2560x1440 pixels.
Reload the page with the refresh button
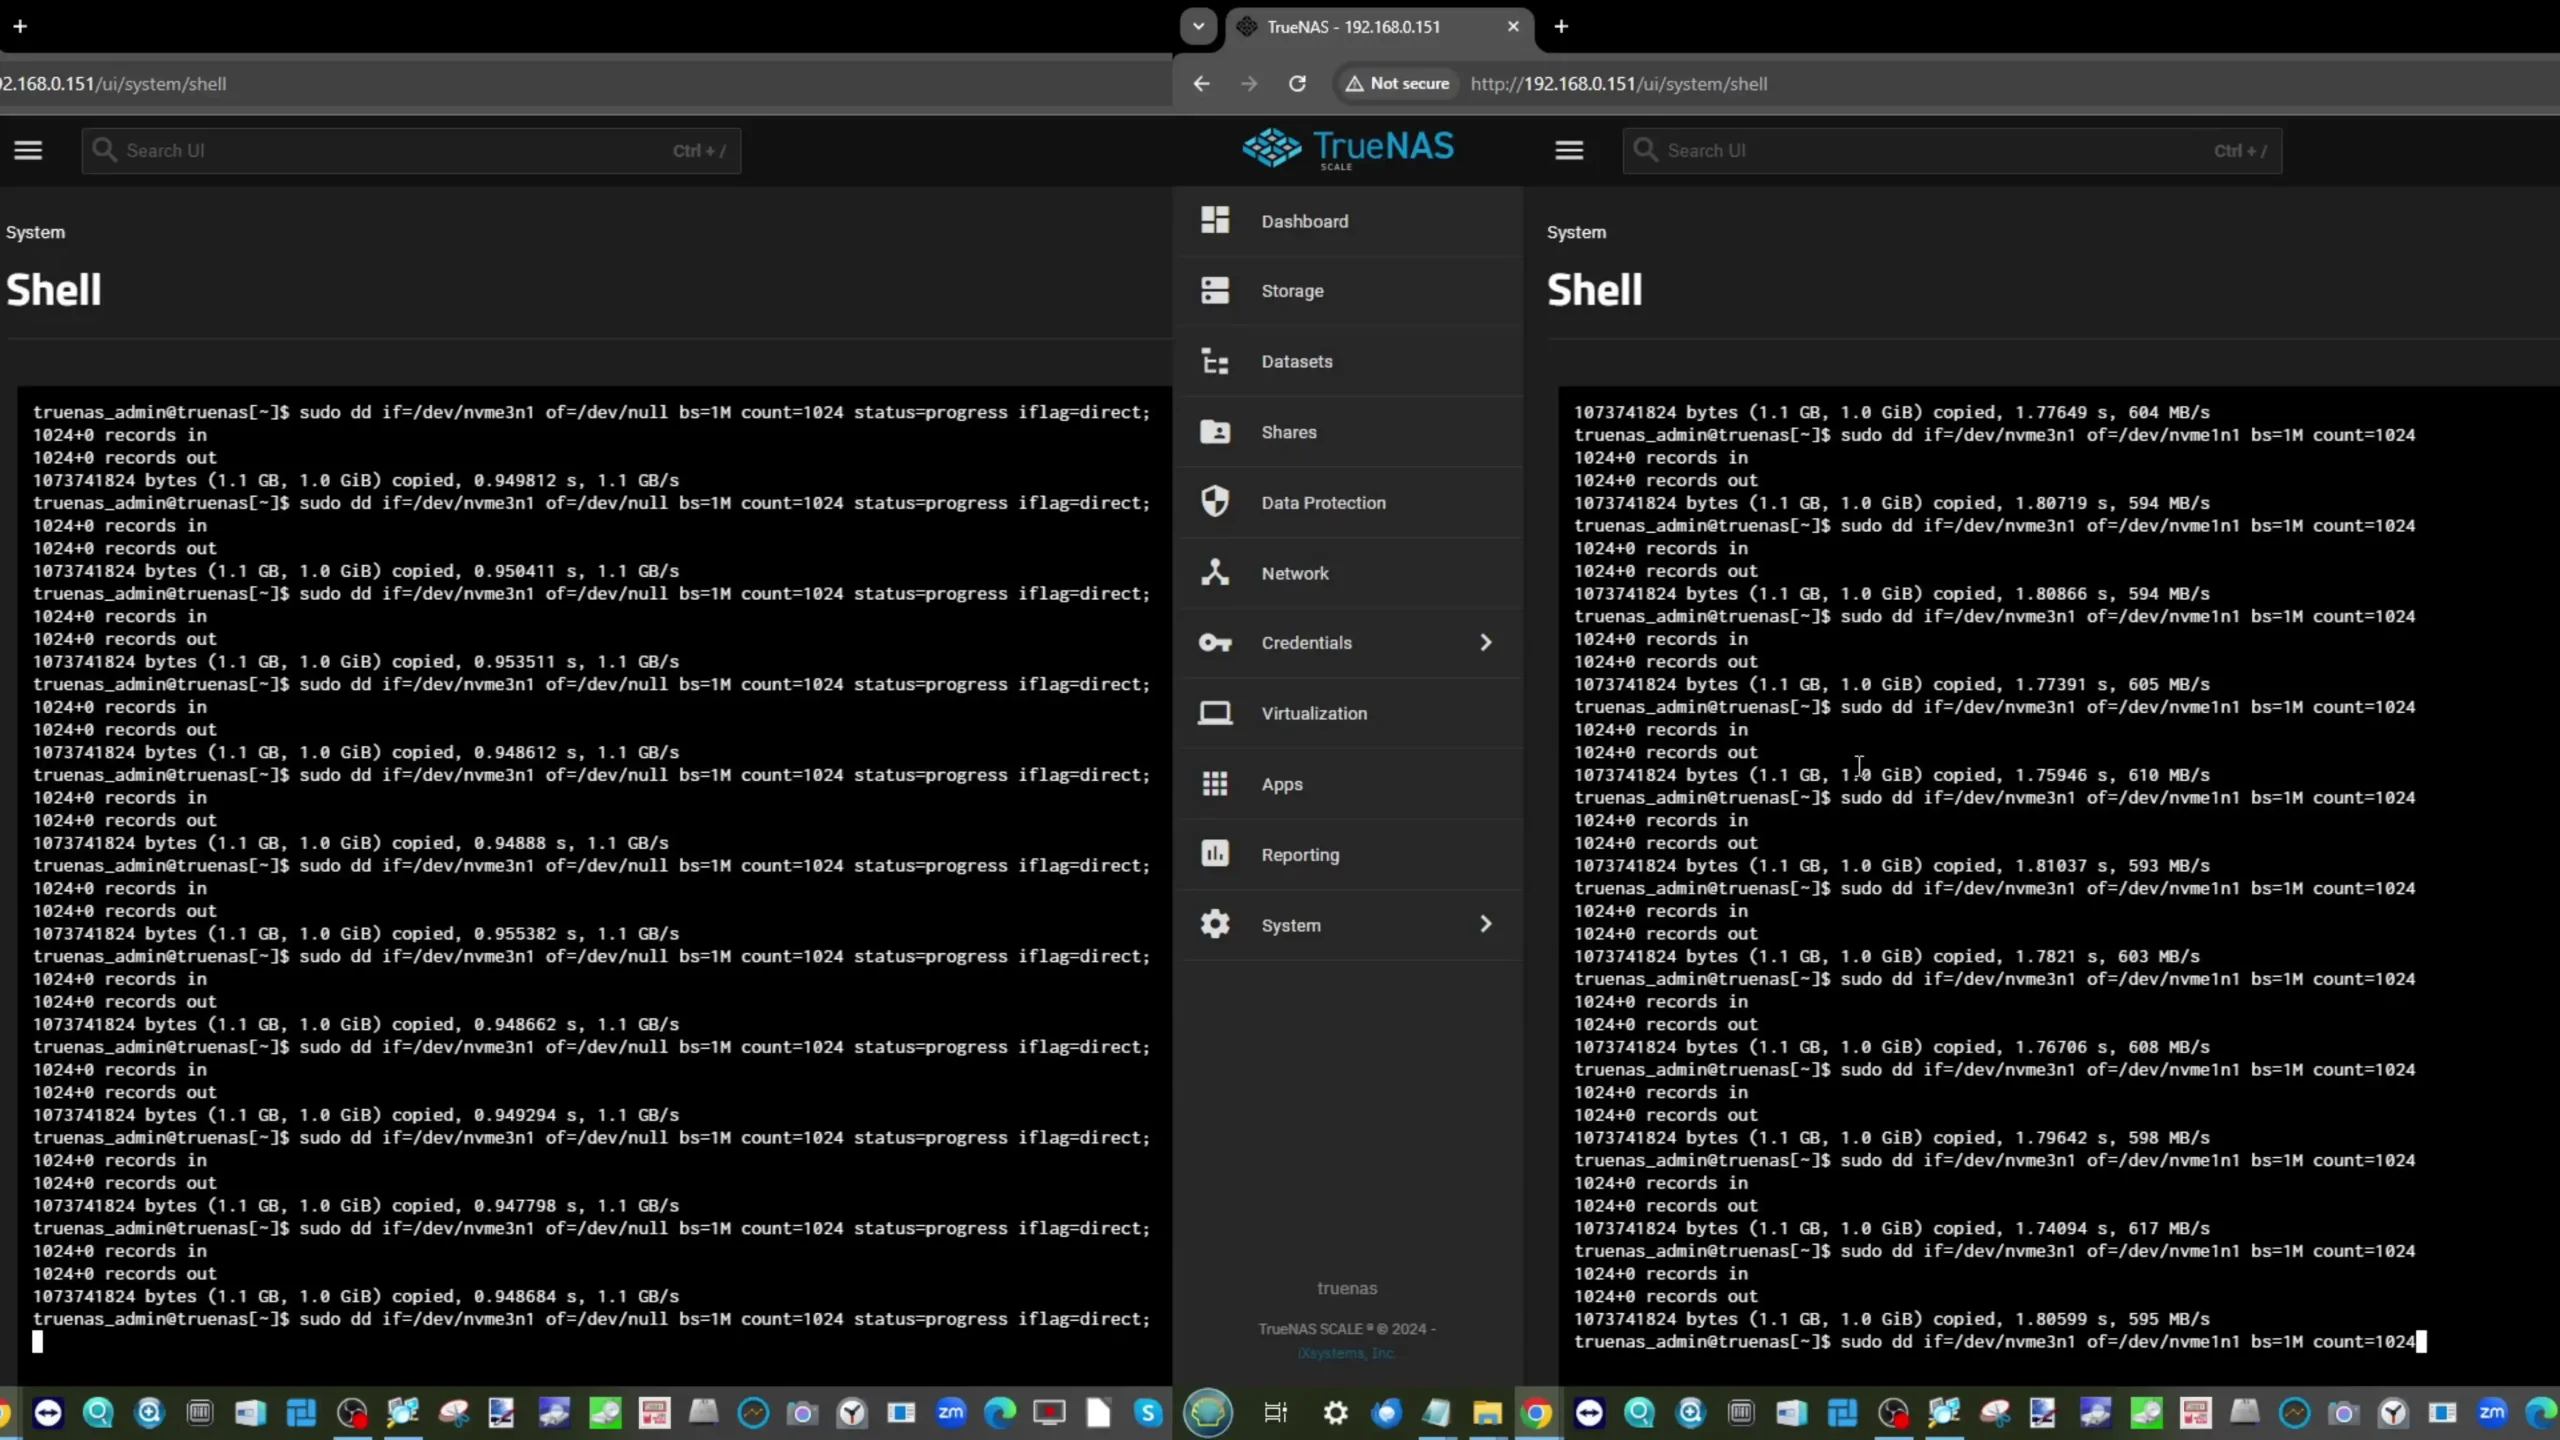pyautogui.click(x=1297, y=84)
